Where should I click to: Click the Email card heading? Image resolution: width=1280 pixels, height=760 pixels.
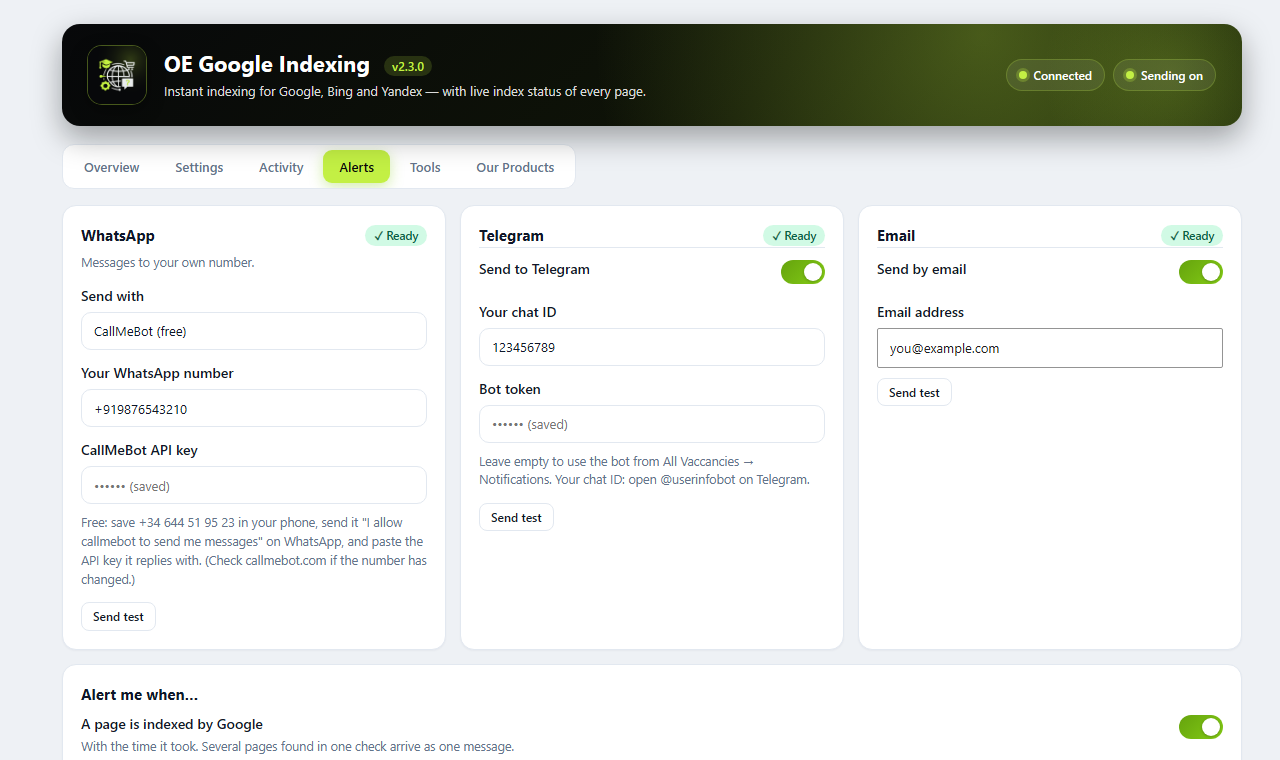click(x=896, y=236)
